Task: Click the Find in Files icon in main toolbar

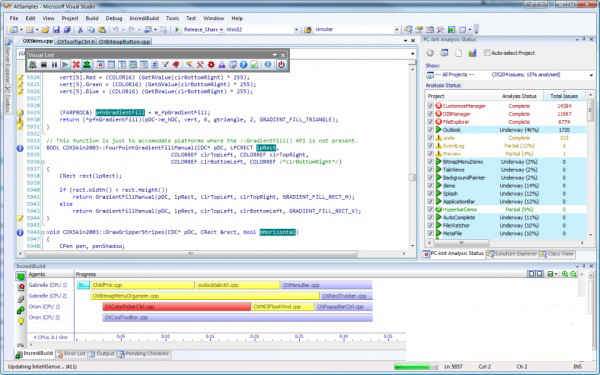Action: [x=308, y=29]
